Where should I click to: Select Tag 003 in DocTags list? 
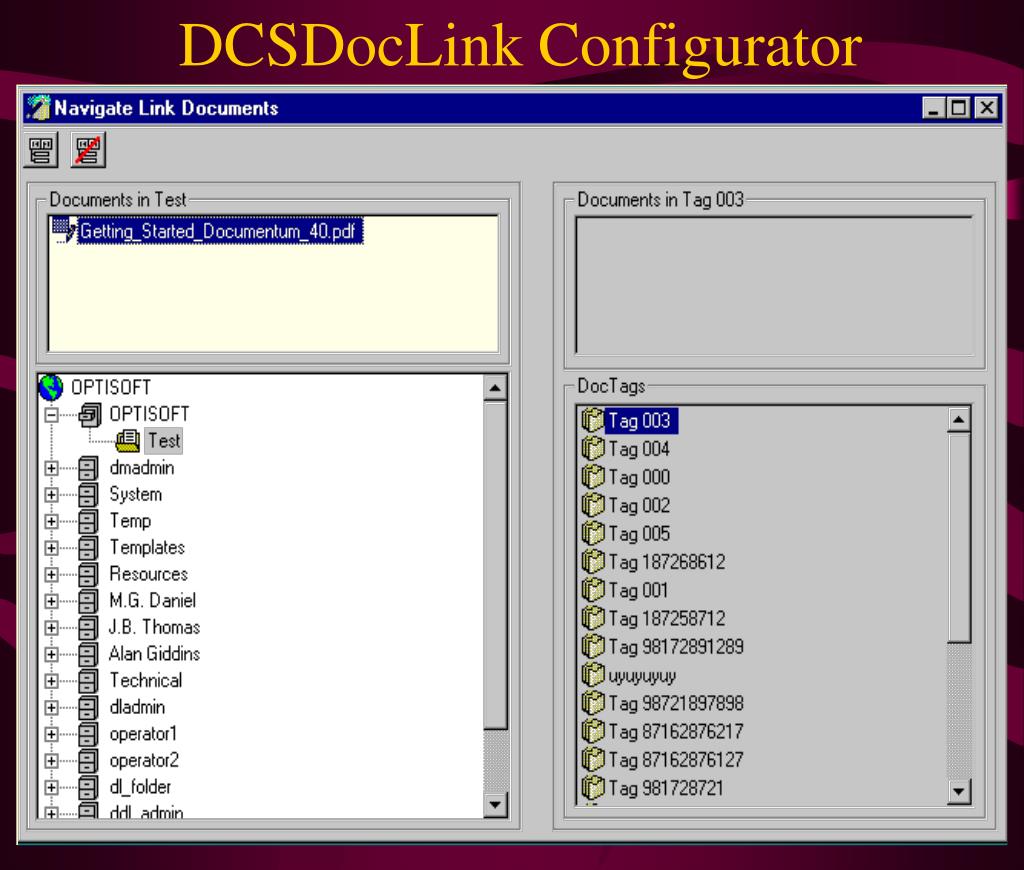[x=640, y=421]
